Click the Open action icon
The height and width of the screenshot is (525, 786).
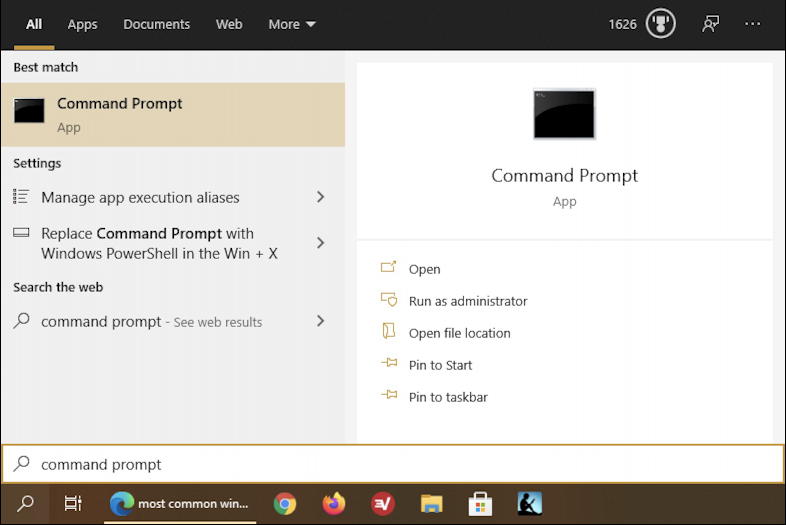388,267
